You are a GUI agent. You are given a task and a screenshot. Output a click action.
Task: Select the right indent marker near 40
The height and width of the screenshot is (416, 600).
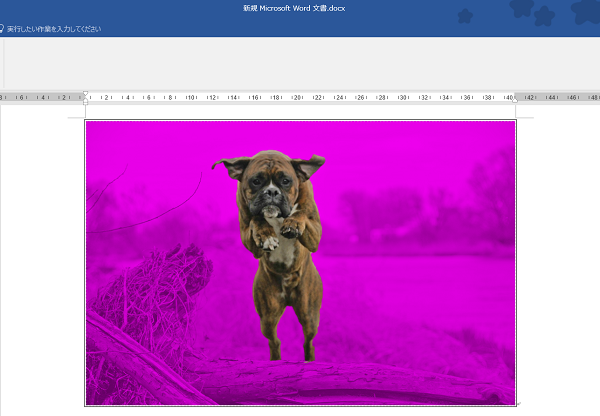(515, 100)
